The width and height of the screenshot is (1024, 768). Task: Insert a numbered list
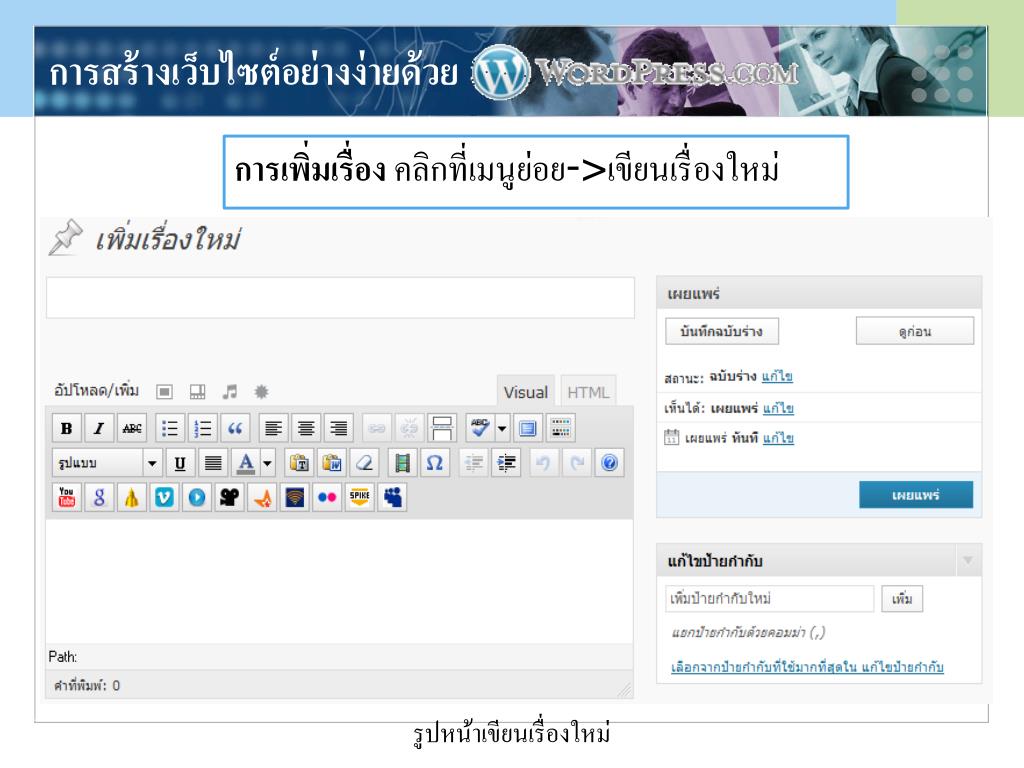point(202,428)
